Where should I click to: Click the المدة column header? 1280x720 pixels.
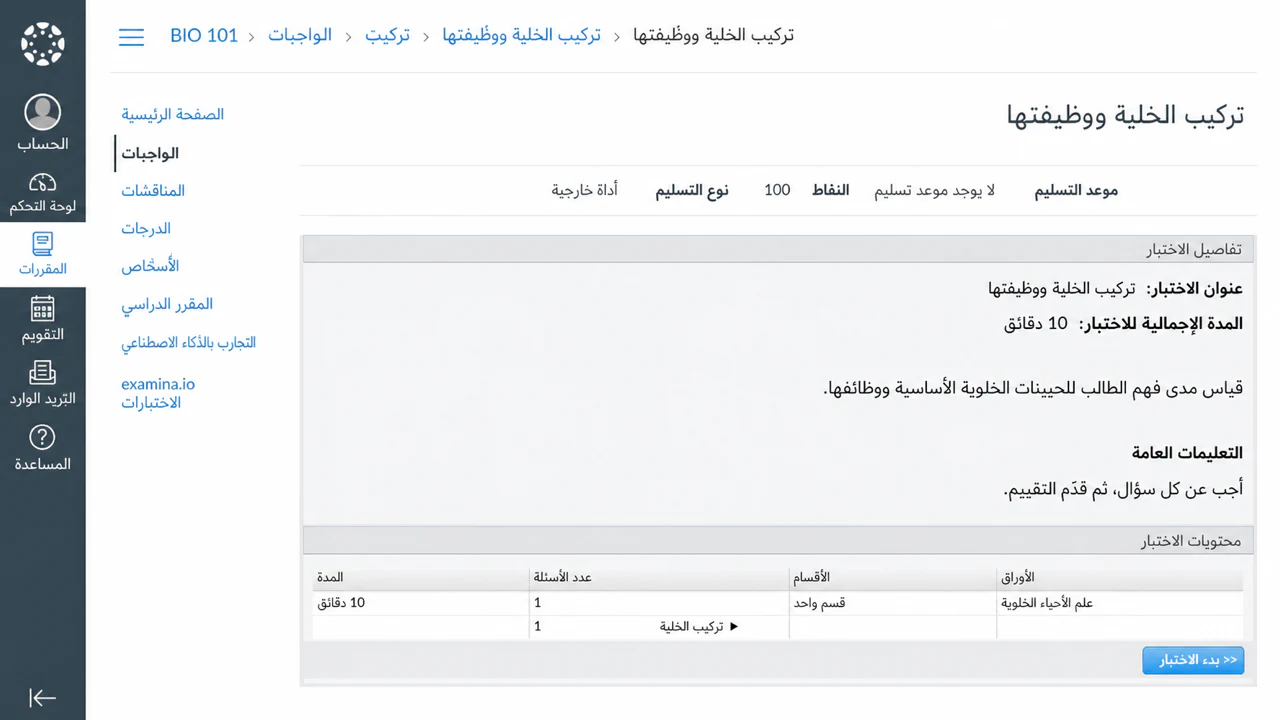click(x=421, y=578)
